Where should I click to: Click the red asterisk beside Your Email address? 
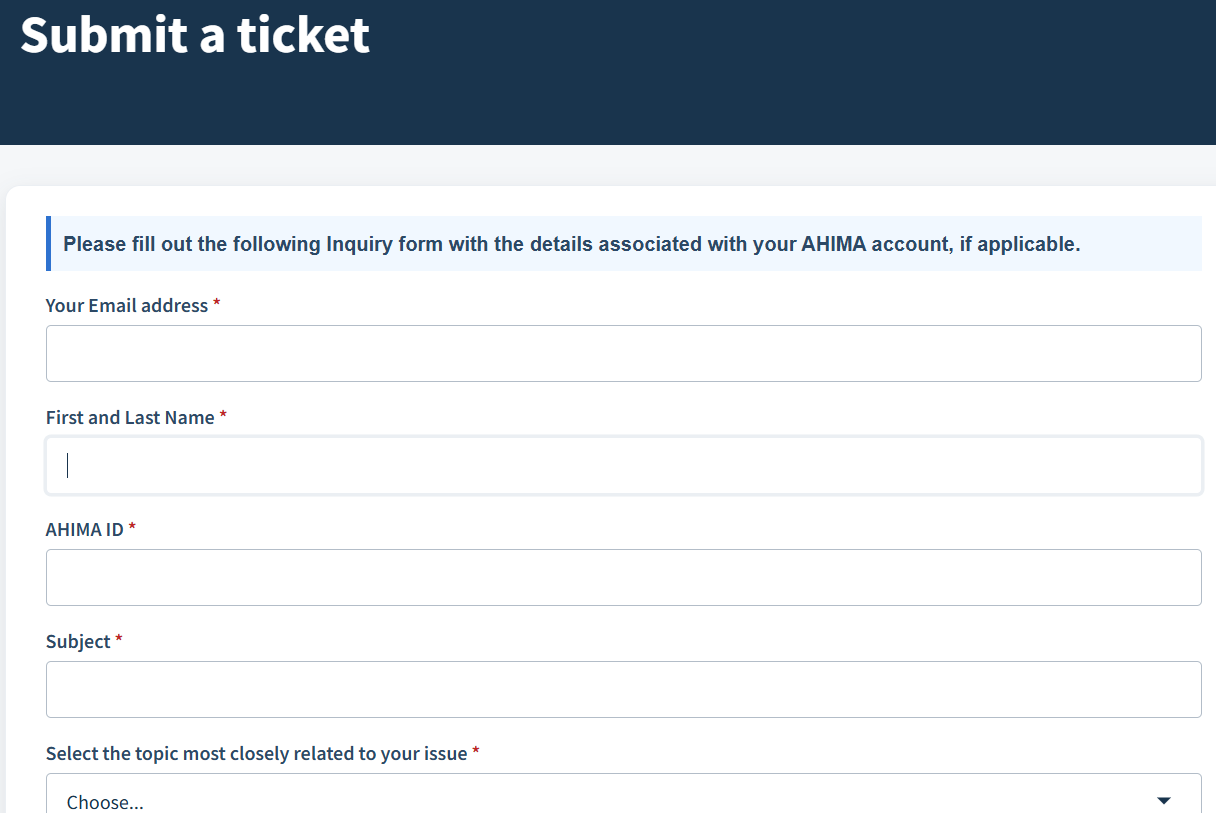(x=217, y=304)
